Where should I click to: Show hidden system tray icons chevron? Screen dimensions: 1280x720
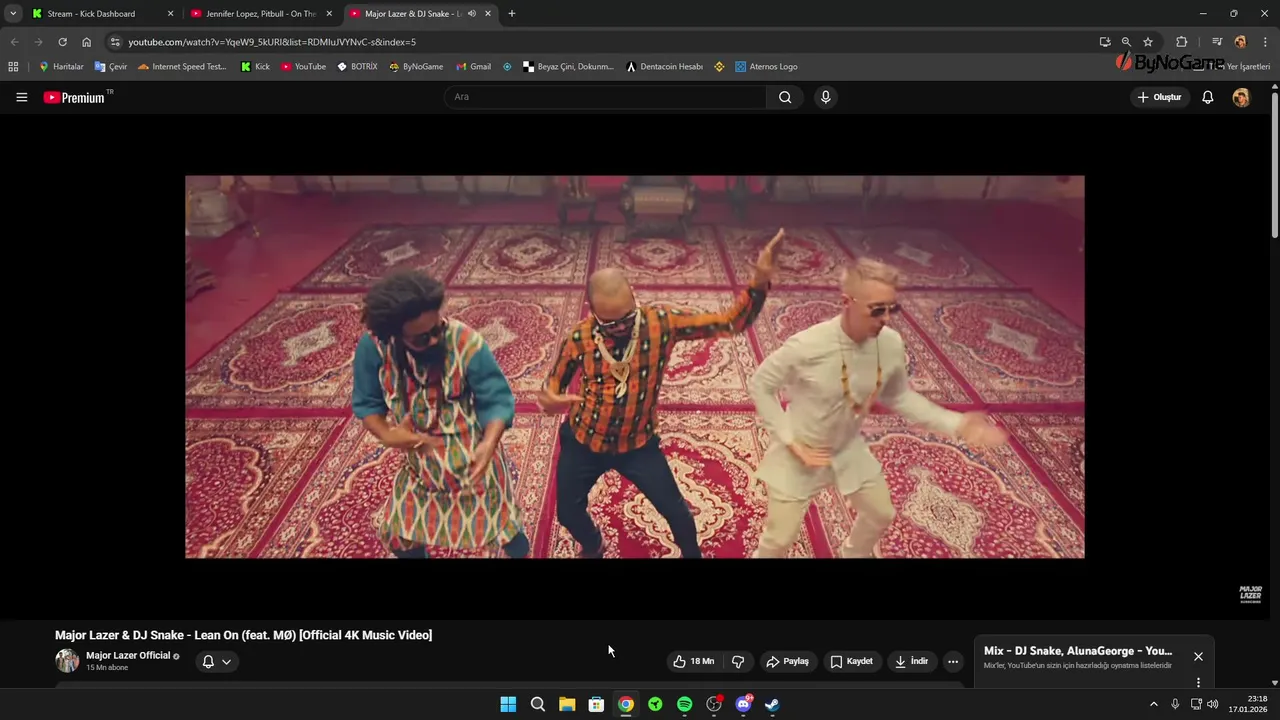coord(1153,704)
